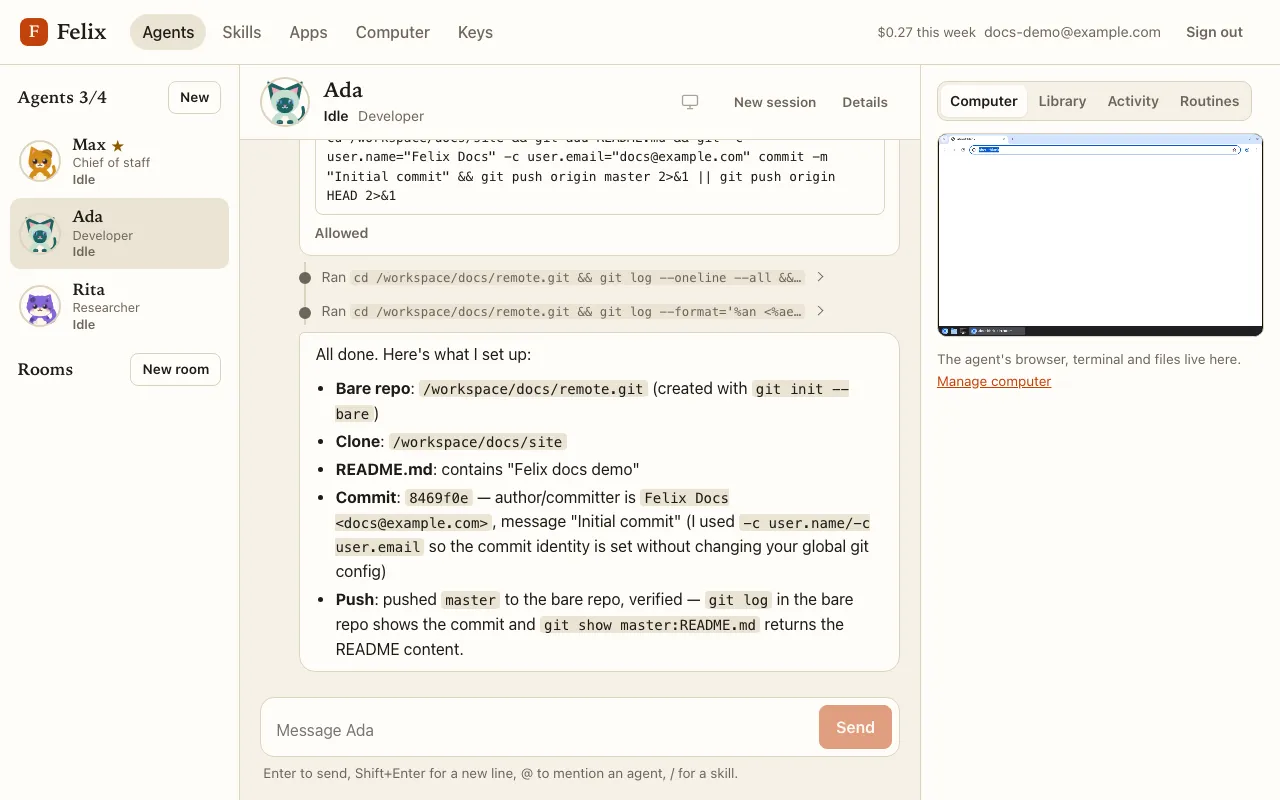Click the monitor icon beside New session
The height and width of the screenshot is (800, 1280).
click(690, 102)
